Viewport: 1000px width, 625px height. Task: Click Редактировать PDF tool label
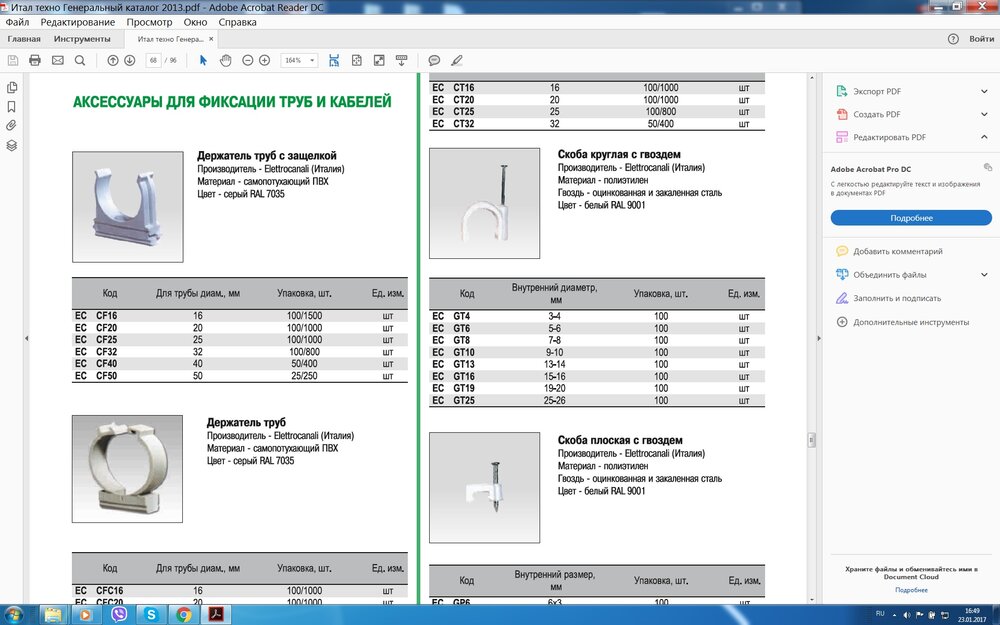coord(890,137)
